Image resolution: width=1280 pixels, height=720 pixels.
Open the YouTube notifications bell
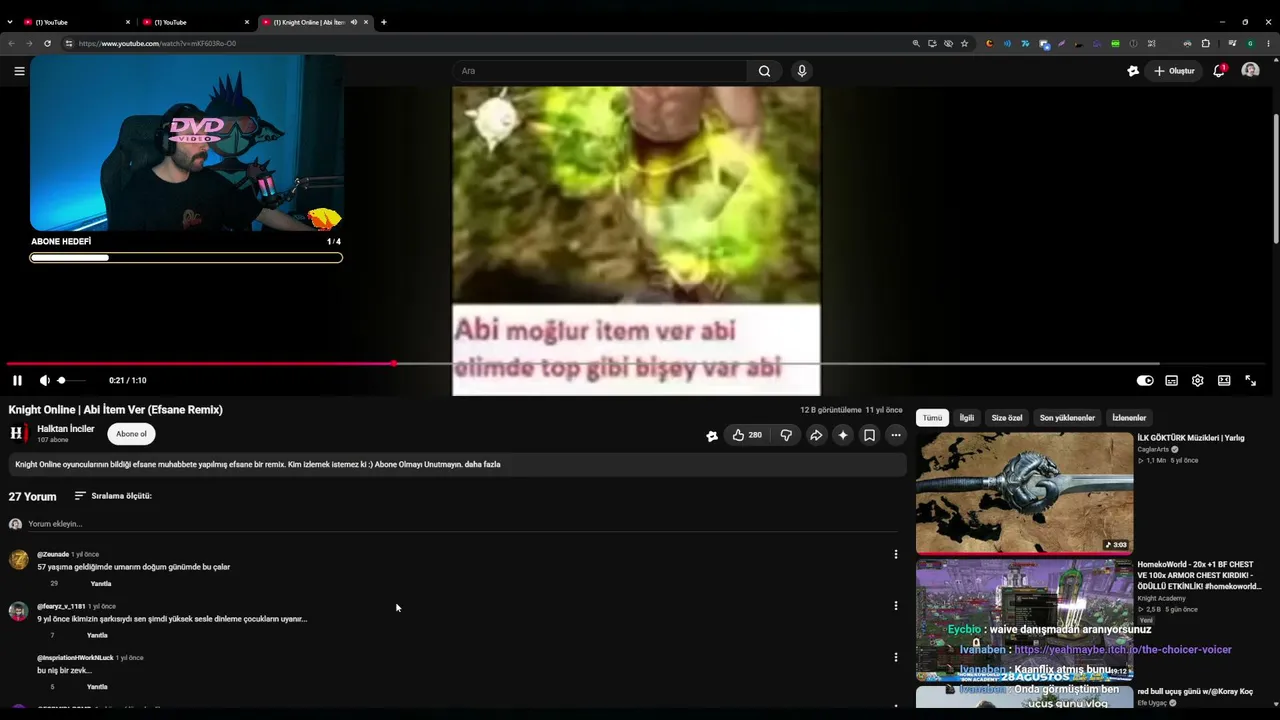(x=1219, y=71)
